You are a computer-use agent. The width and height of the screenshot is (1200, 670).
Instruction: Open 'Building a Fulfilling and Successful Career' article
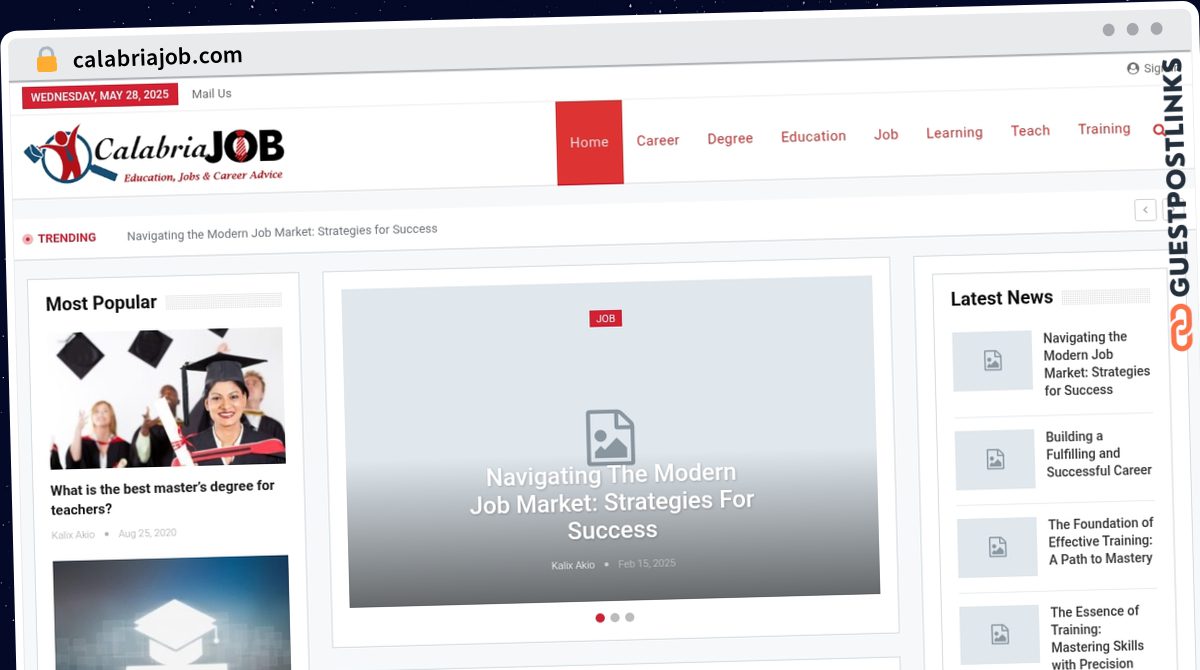[1099, 453]
